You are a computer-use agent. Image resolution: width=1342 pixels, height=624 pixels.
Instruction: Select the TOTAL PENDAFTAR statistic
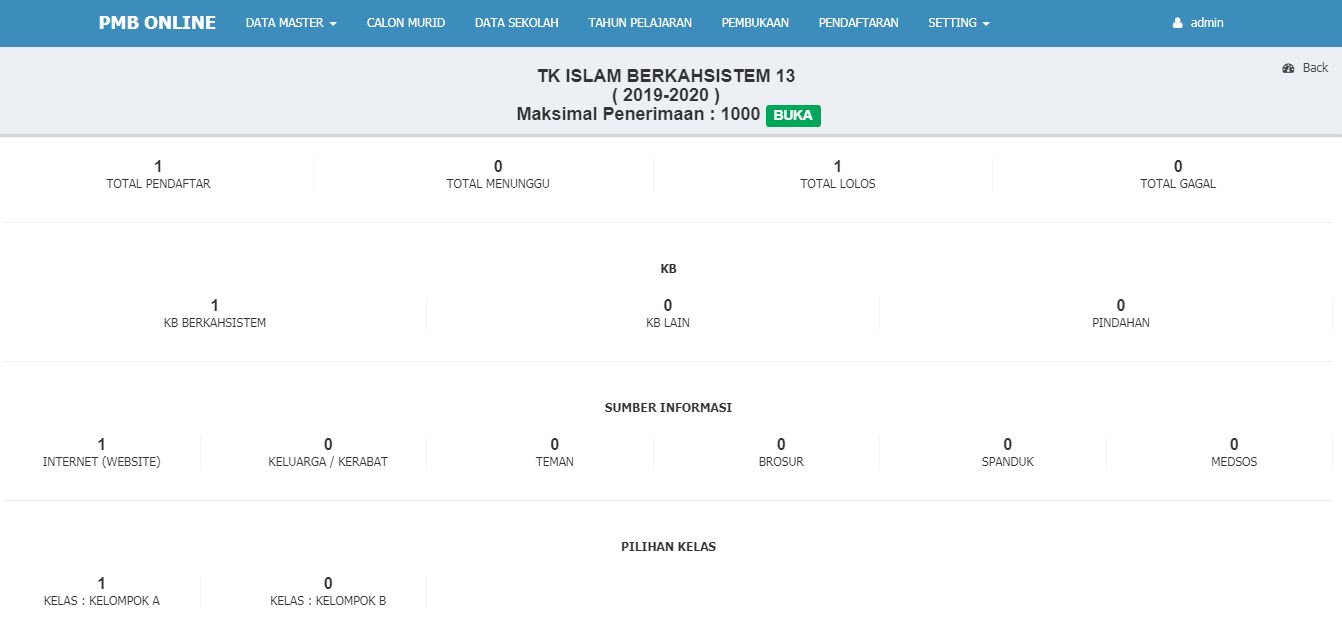pos(158,175)
